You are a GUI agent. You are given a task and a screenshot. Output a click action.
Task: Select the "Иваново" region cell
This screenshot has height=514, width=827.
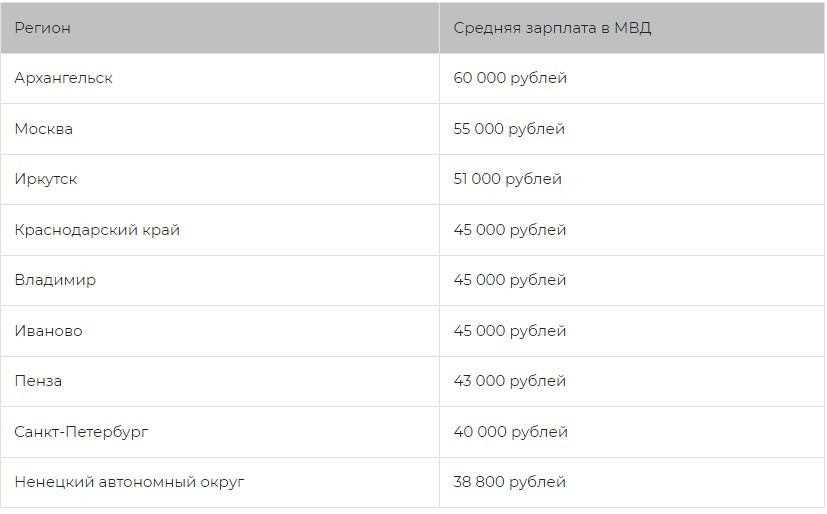48,331
